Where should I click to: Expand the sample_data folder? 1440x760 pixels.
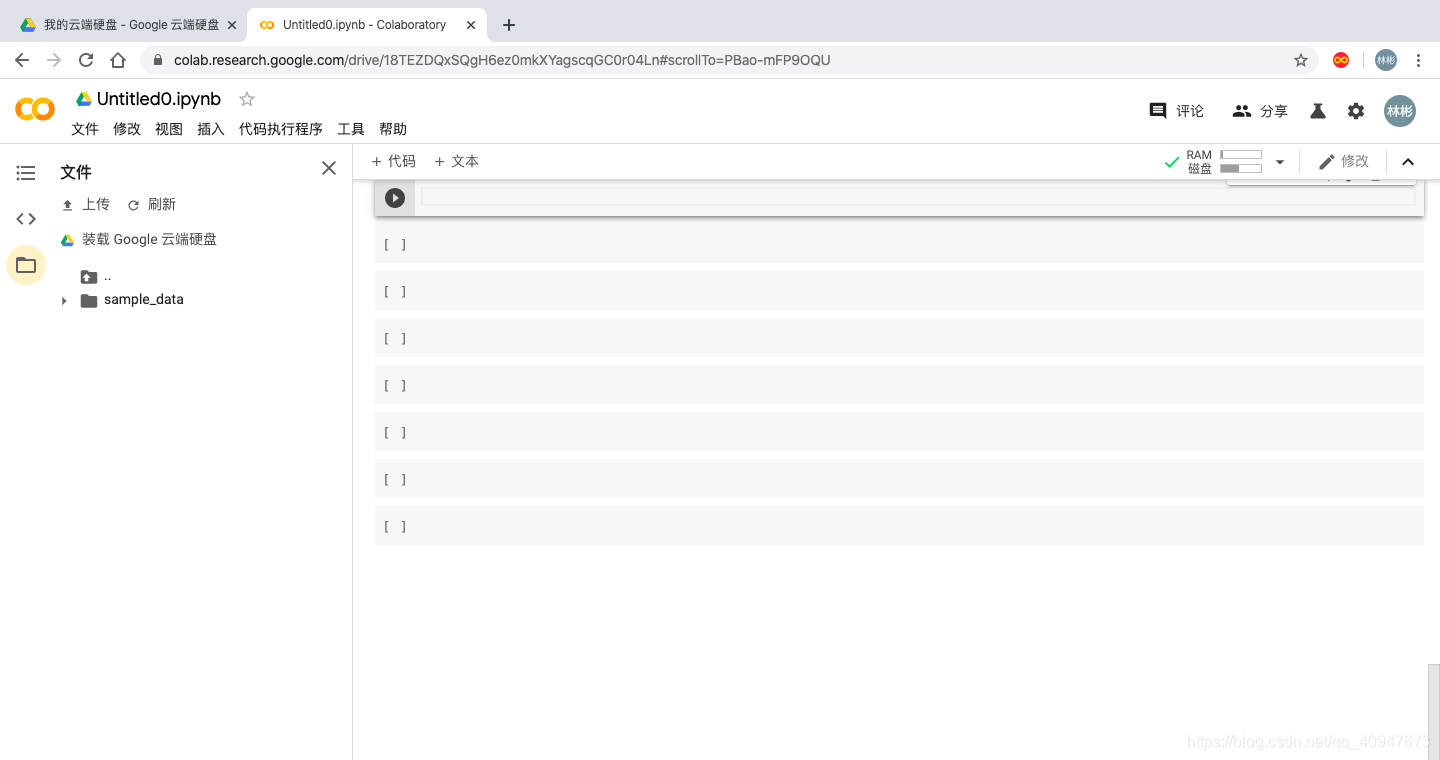[63, 299]
